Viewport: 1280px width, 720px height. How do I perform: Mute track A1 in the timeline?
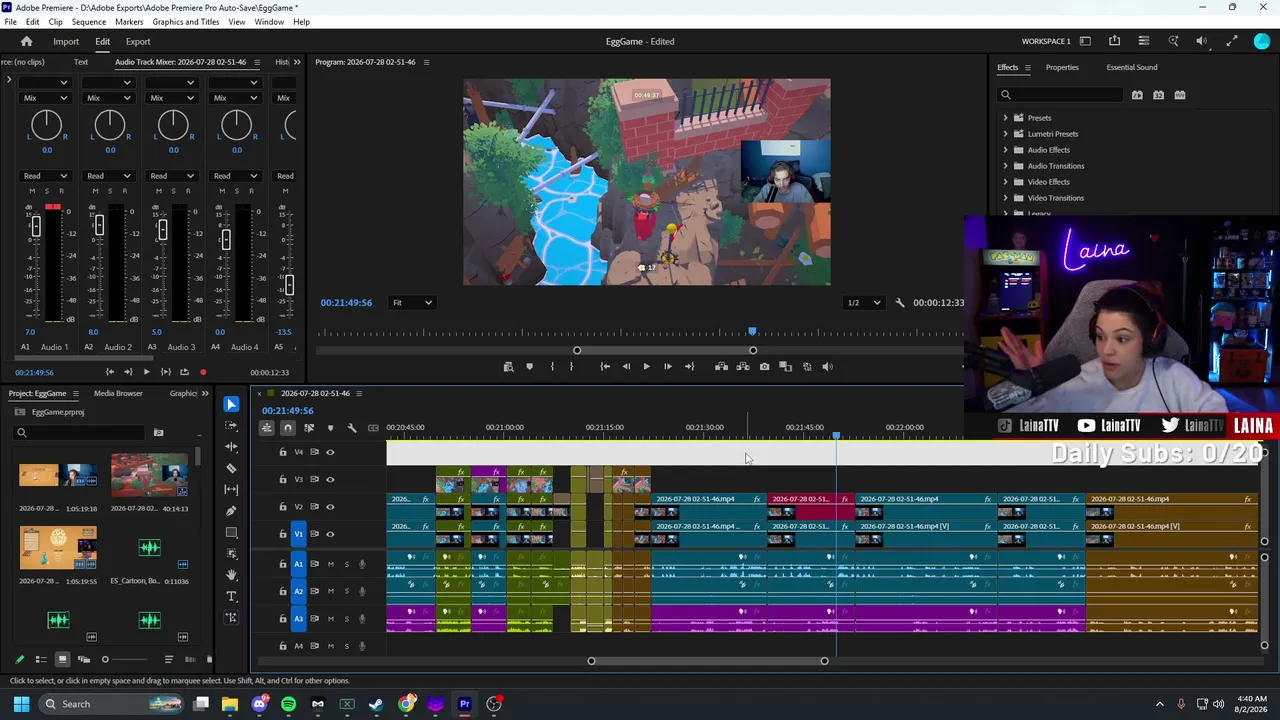[x=331, y=564]
